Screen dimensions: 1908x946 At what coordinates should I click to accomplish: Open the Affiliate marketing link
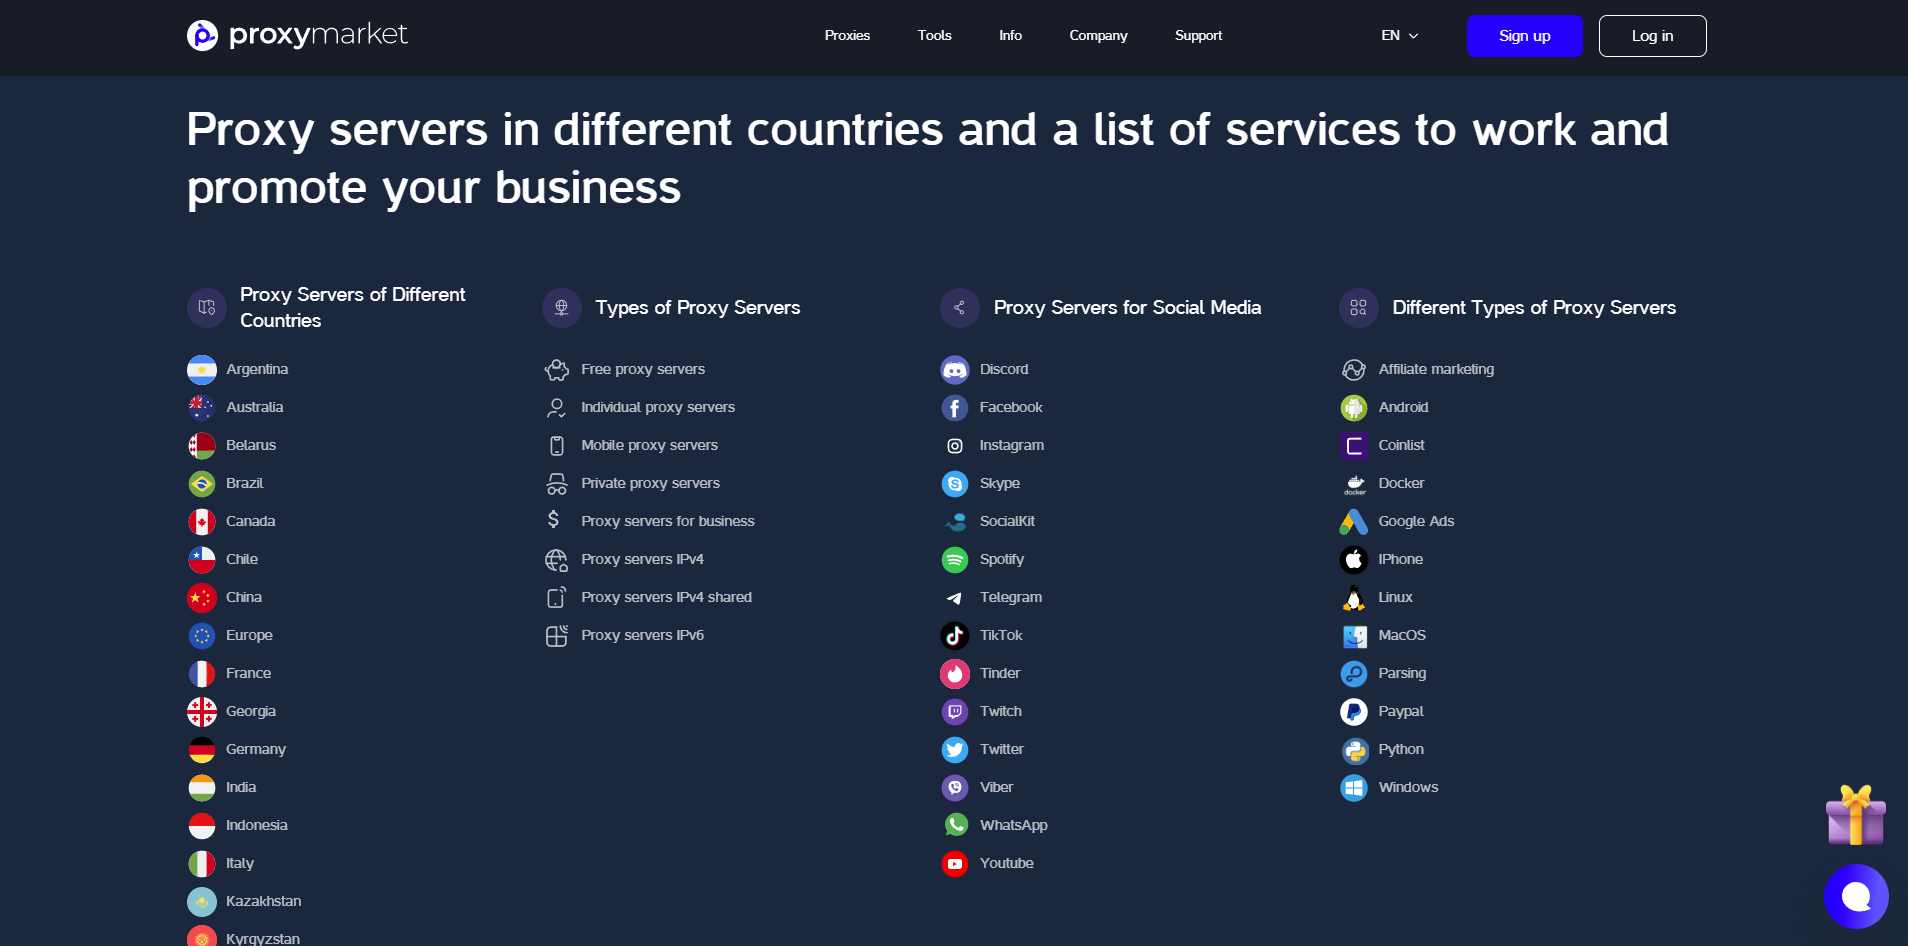pyautogui.click(x=1436, y=370)
